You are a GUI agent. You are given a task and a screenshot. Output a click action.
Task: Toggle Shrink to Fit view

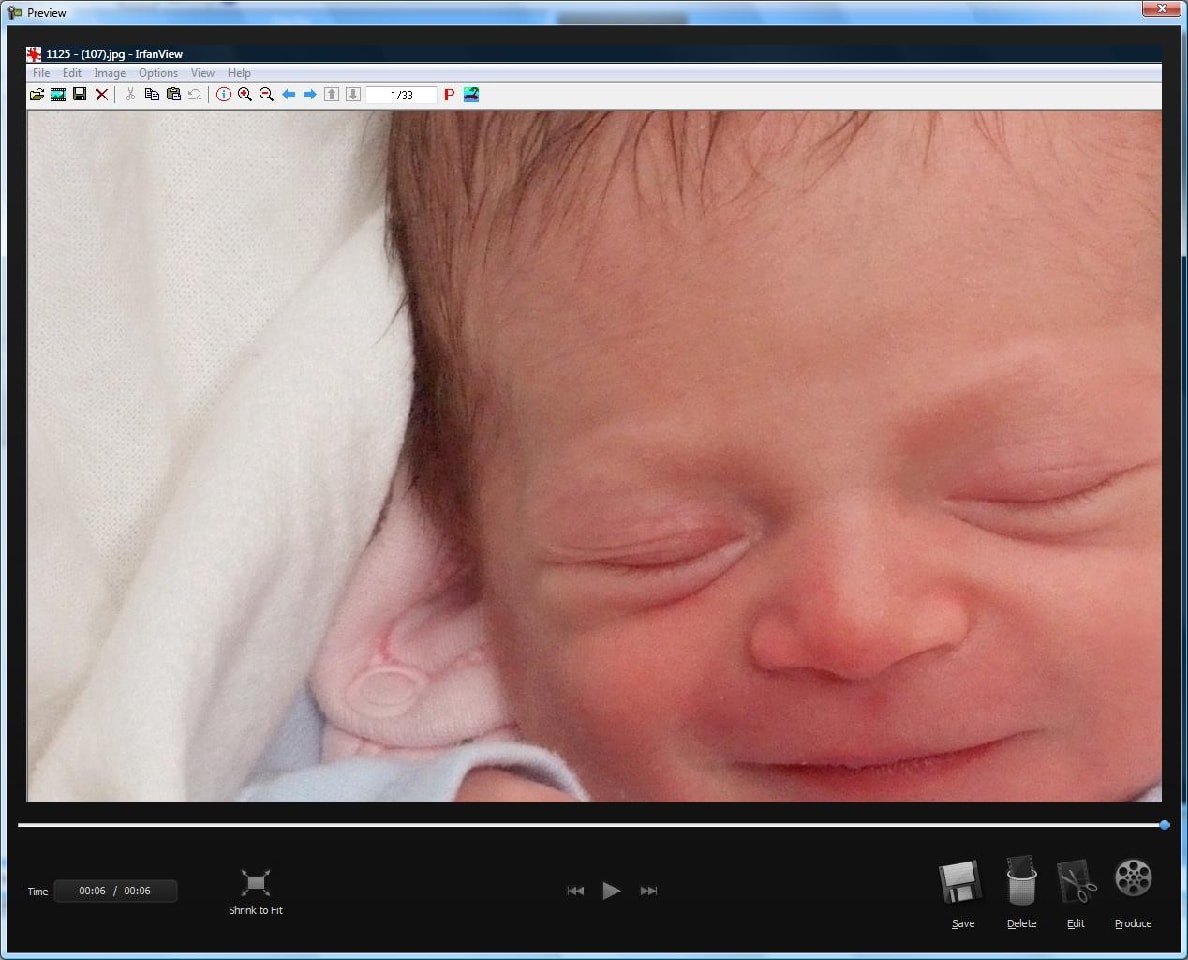[256, 883]
